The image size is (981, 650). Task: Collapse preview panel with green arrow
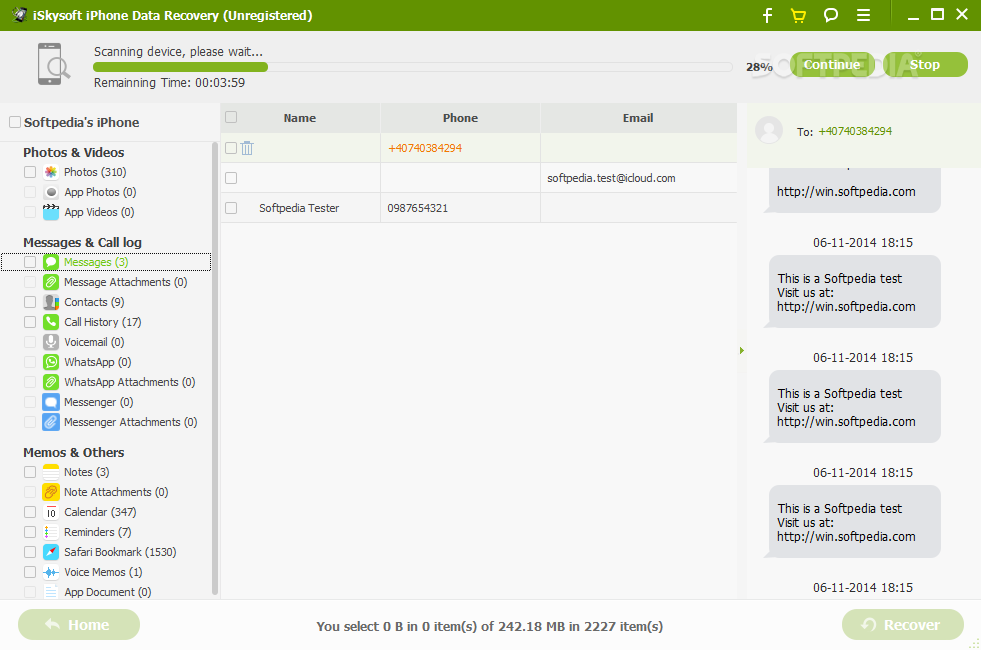[742, 350]
